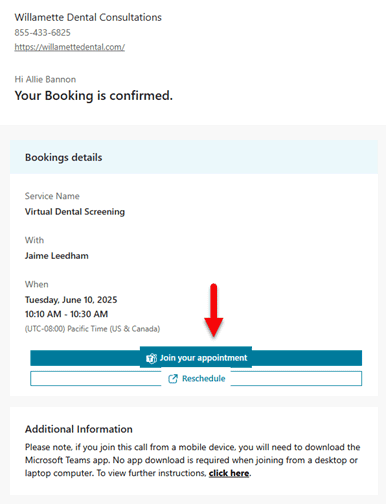The image size is (386, 504).
Task: Click the date Tuesday, June 10, 2025
Action: (x=71, y=300)
